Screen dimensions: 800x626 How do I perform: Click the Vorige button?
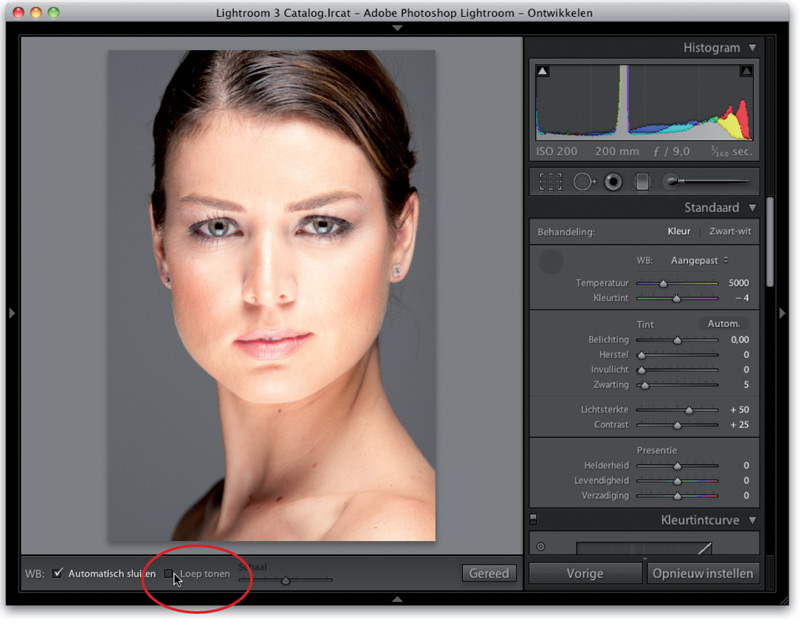(x=585, y=573)
